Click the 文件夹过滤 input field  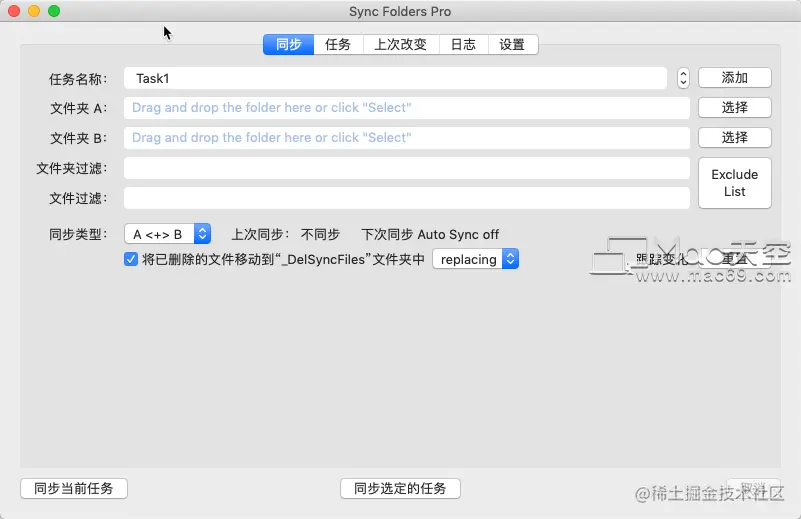click(x=407, y=168)
